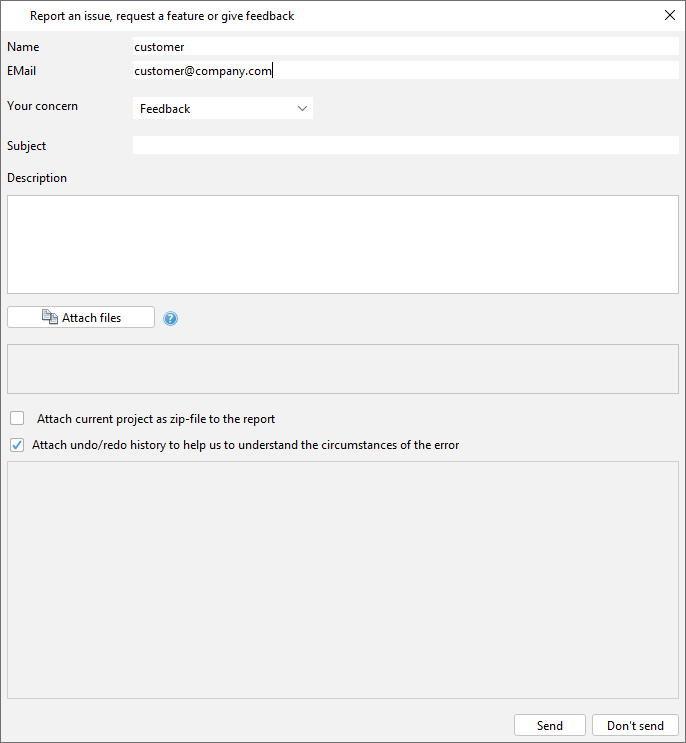Viewport: 686px width, 743px height.
Task: Click inside the Description text area
Action: click(343, 245)
